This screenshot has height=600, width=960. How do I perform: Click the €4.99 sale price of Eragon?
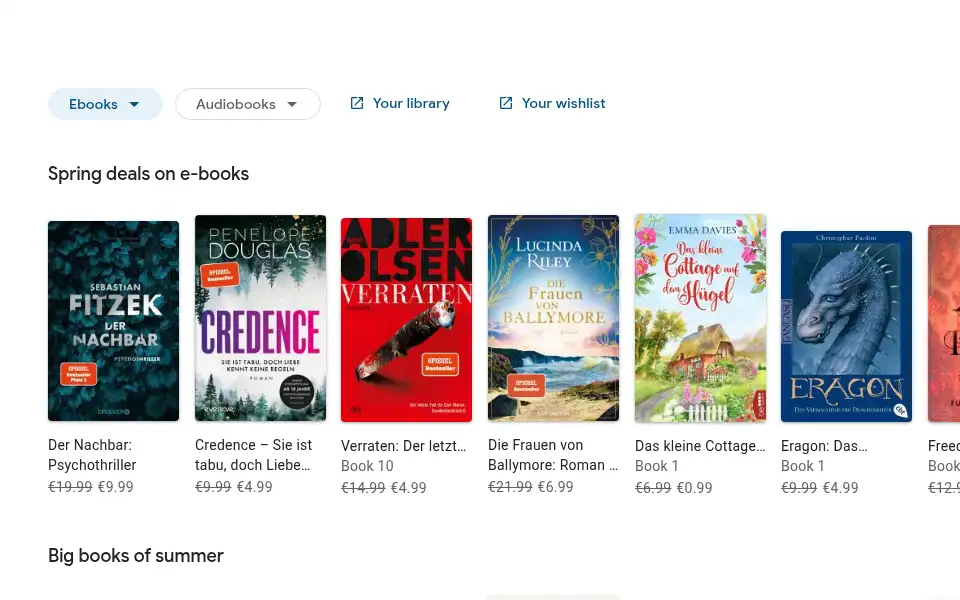tap(841, 488)
